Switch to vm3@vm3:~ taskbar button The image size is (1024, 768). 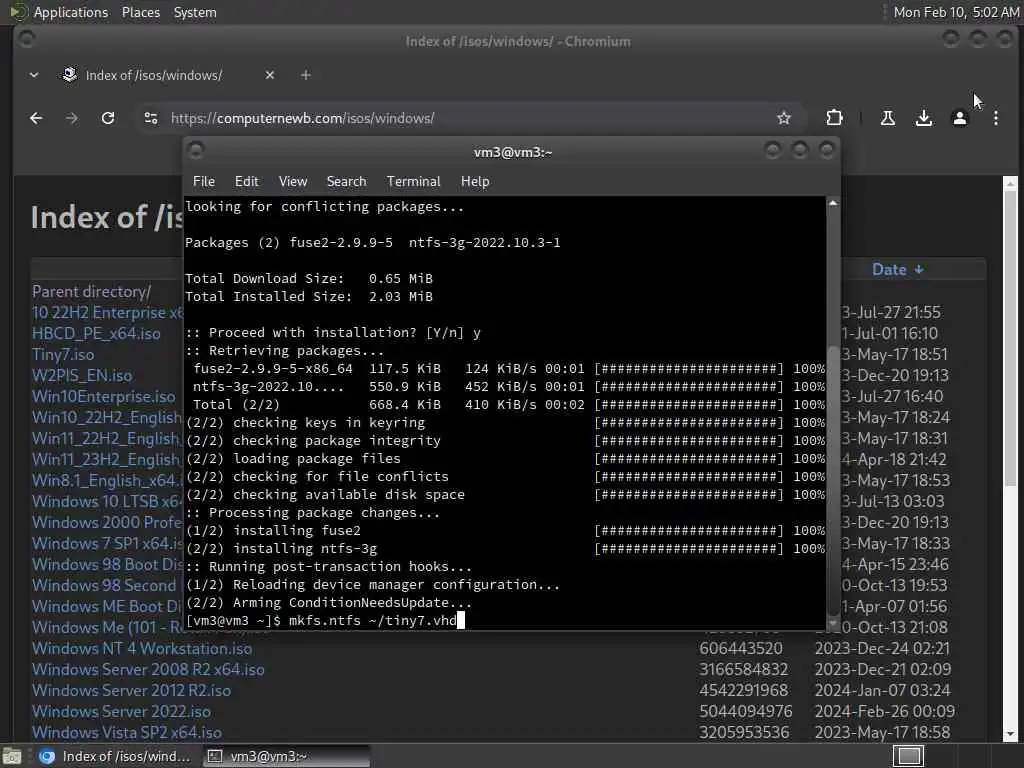tap(285, 756)
